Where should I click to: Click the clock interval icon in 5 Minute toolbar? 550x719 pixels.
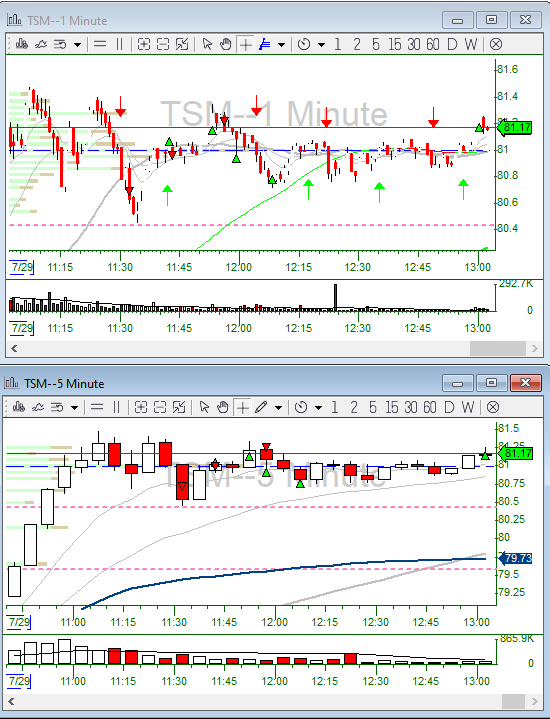[300, 407]
